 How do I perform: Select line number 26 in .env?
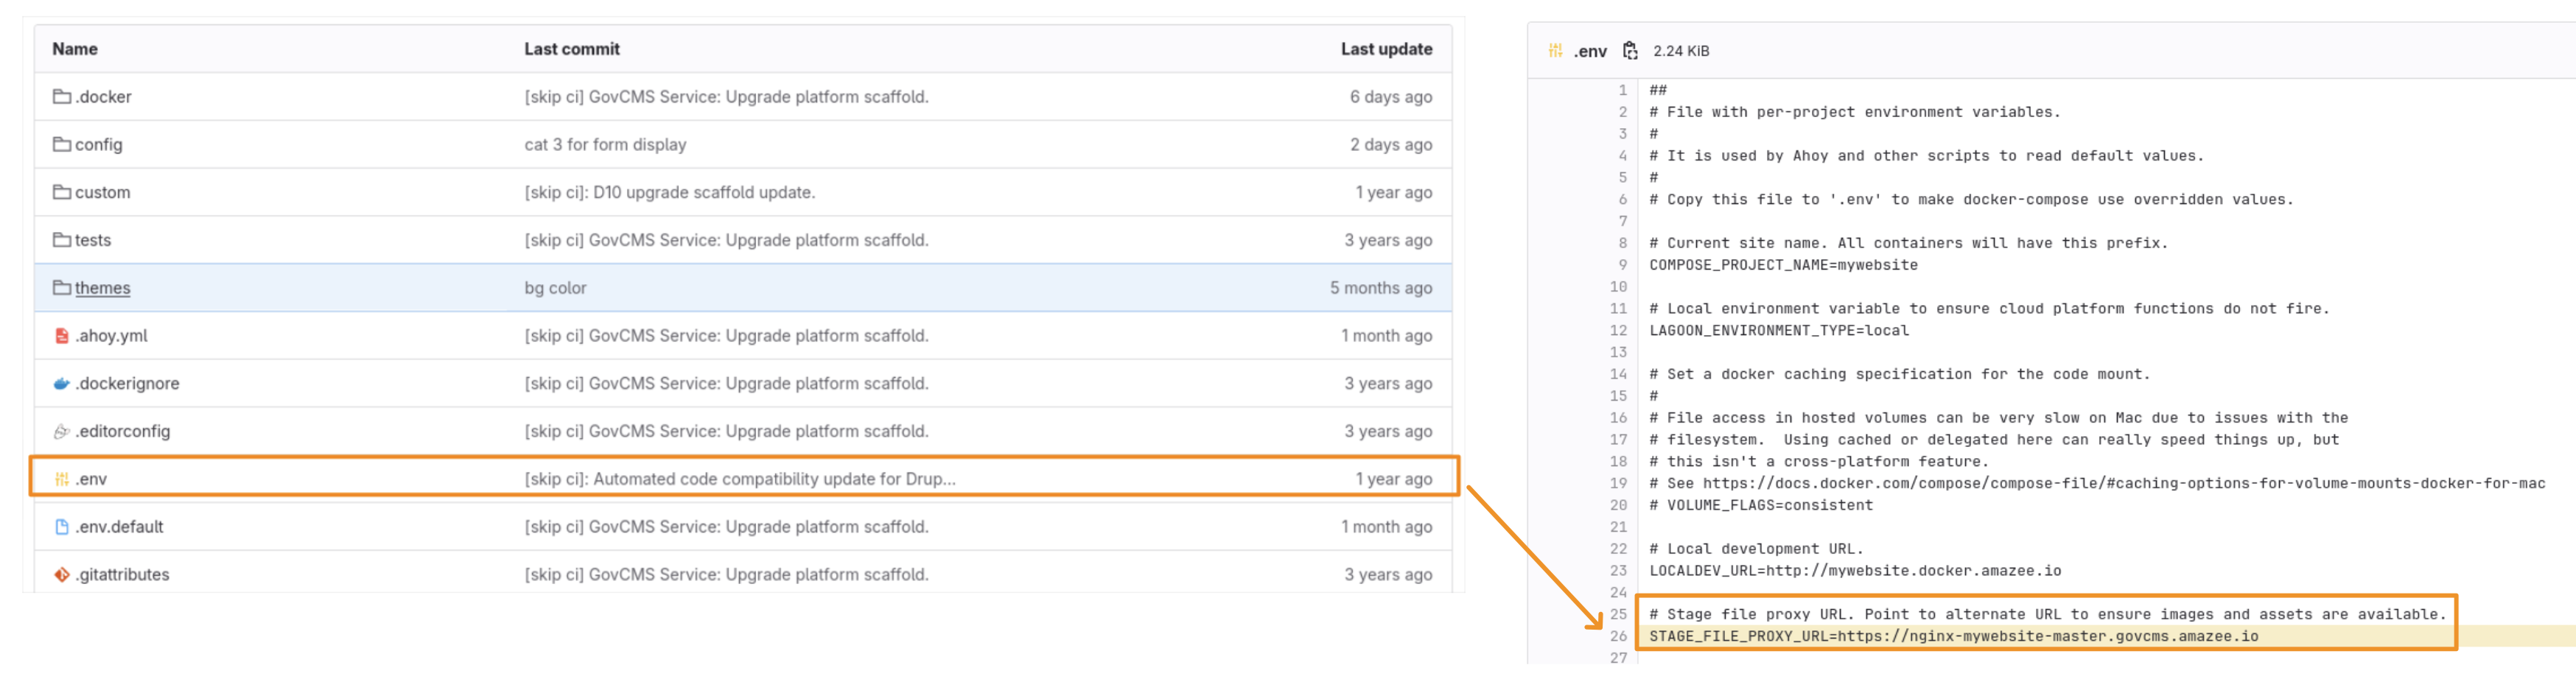click(x=1617, y=636)
